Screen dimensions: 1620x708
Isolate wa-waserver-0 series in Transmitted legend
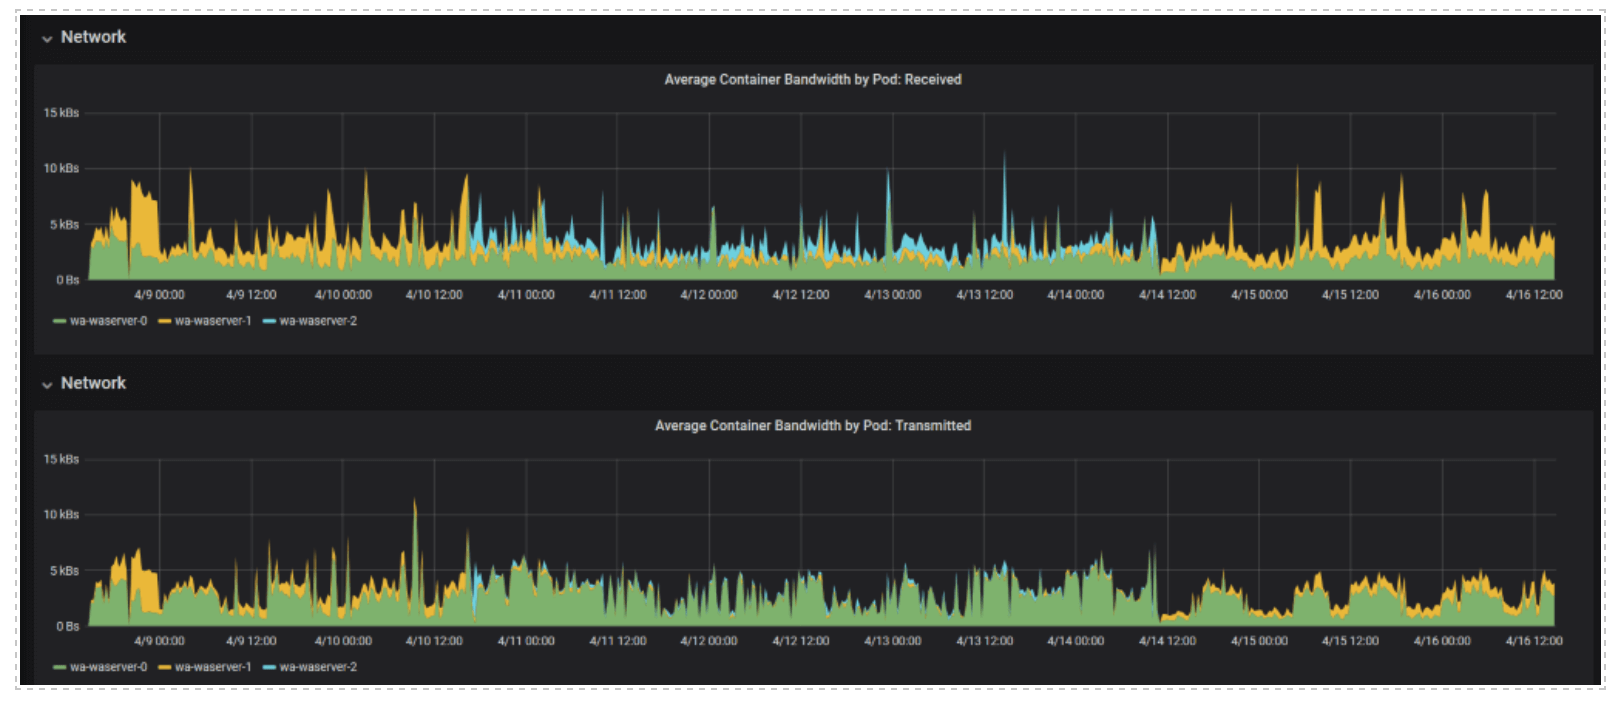coord(108,668)
